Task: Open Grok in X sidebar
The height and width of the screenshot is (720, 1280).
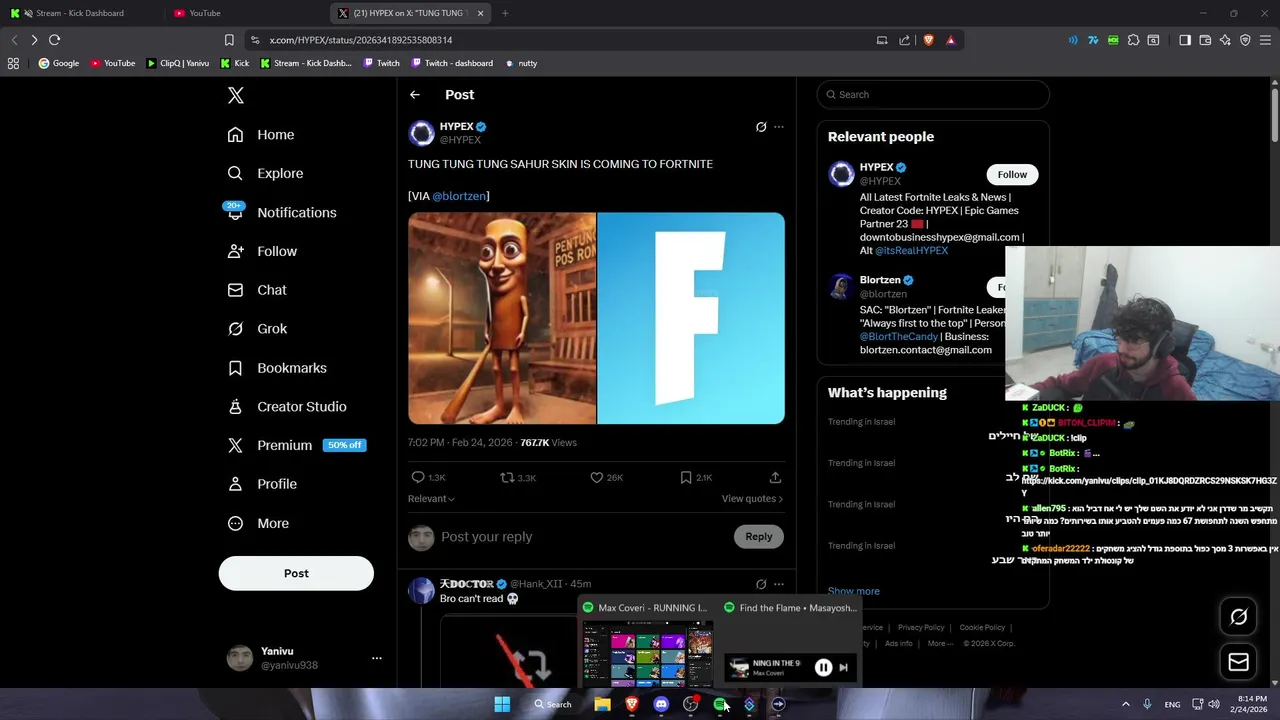Action: [257, 329]
